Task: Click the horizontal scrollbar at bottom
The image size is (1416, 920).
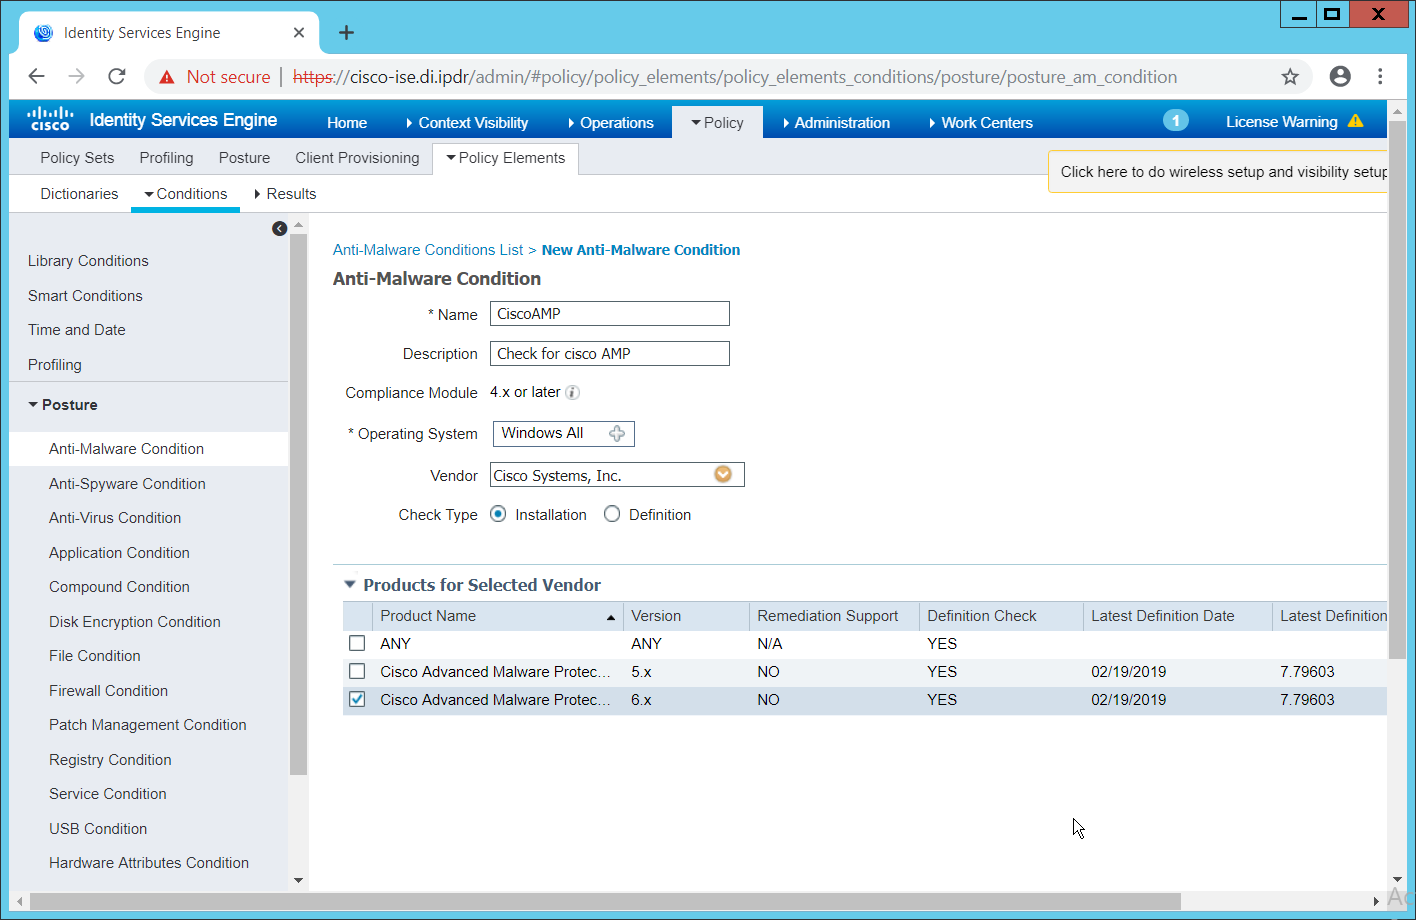Action: pyautogui.click(x=600, y=901)
